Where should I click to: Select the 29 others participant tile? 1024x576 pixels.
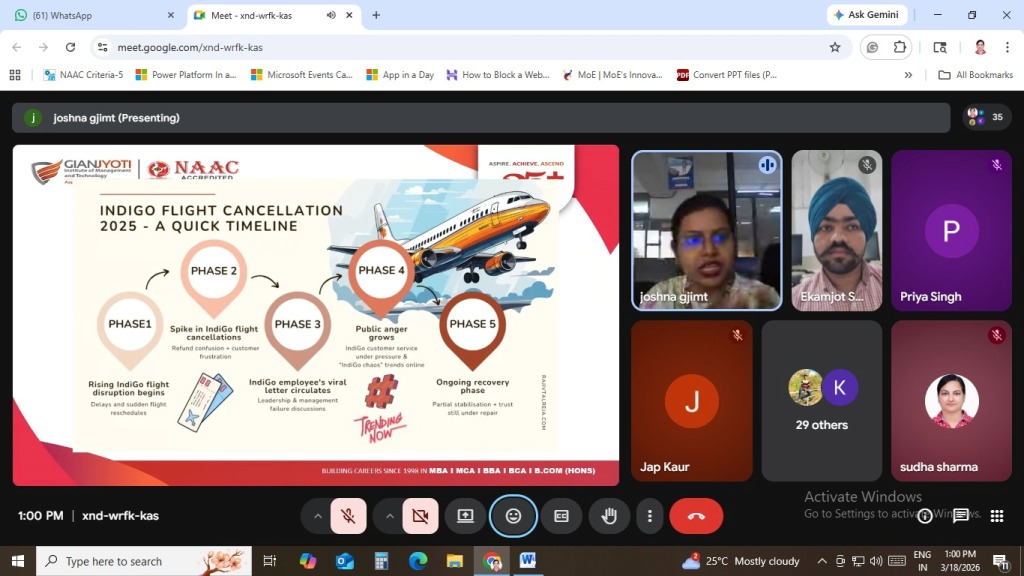coord(821,400)
